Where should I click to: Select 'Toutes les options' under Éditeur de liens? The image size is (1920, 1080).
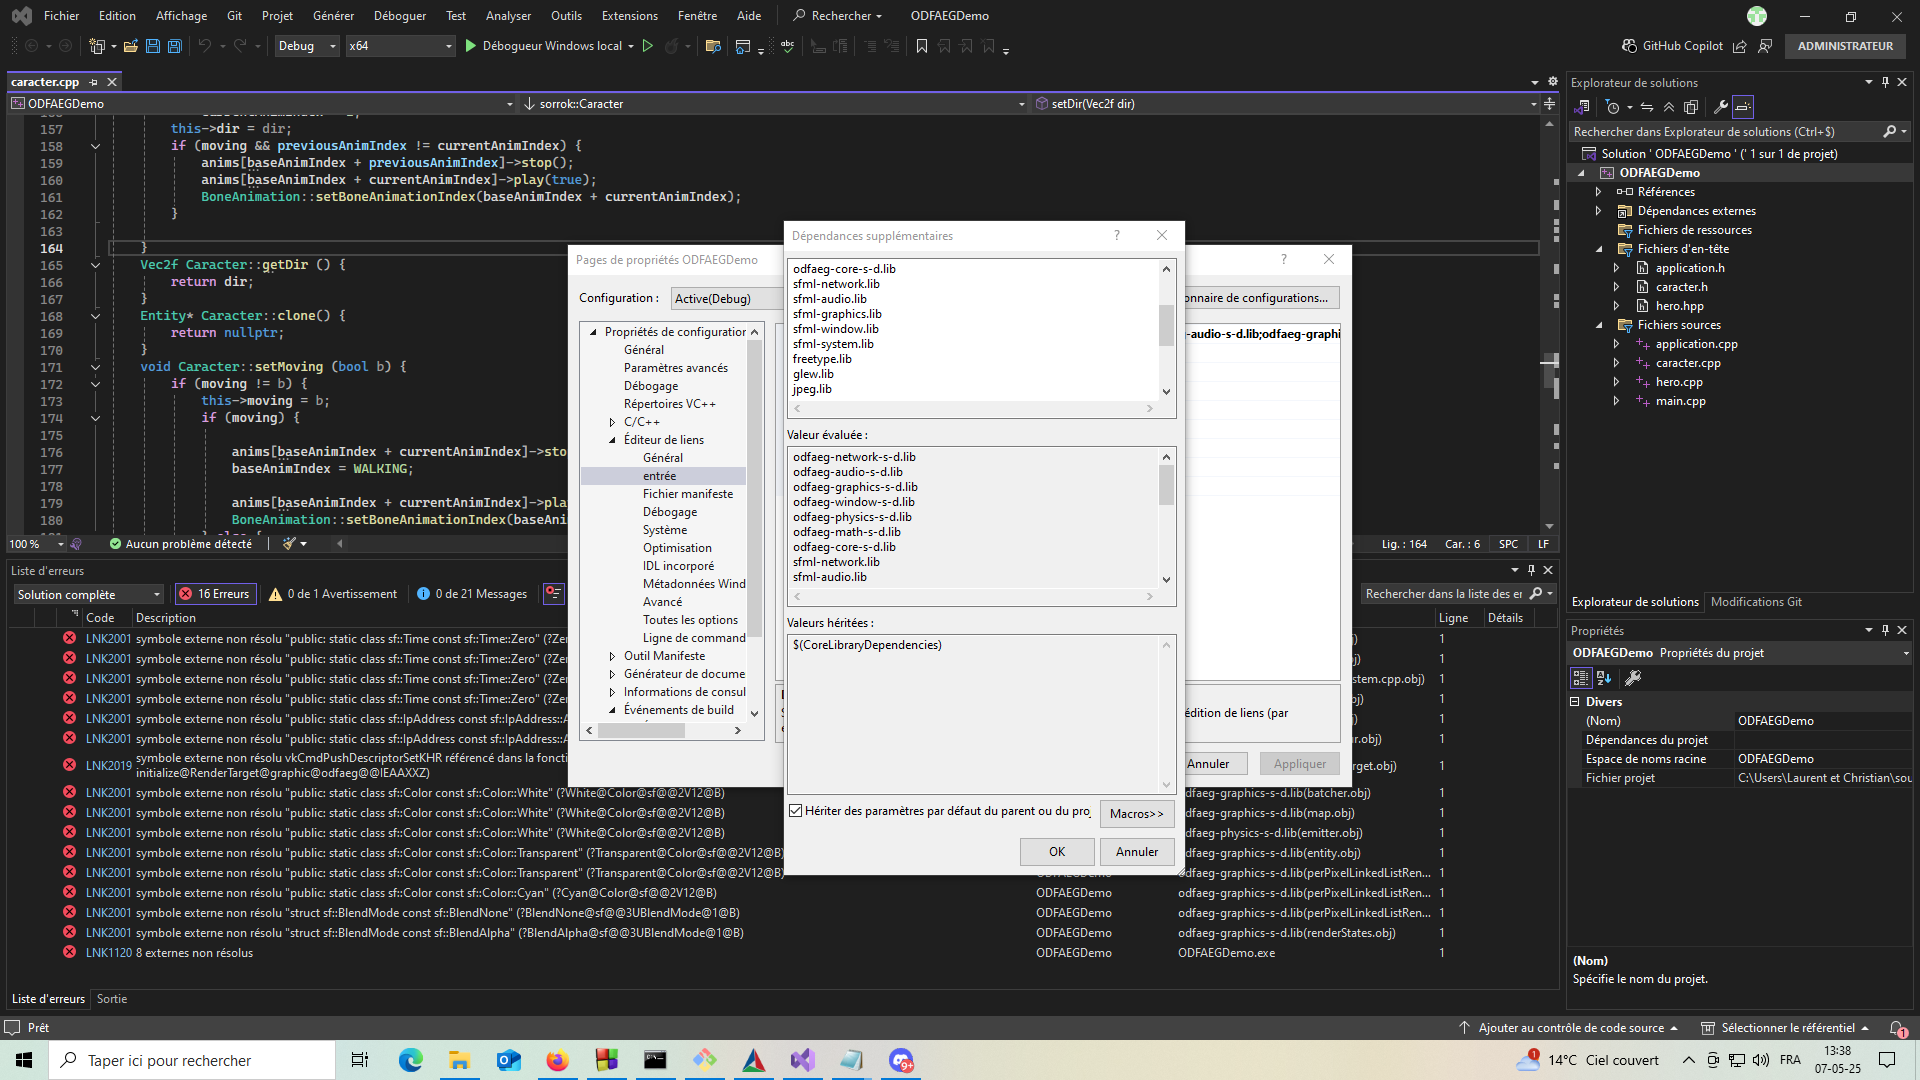point(690,620)
